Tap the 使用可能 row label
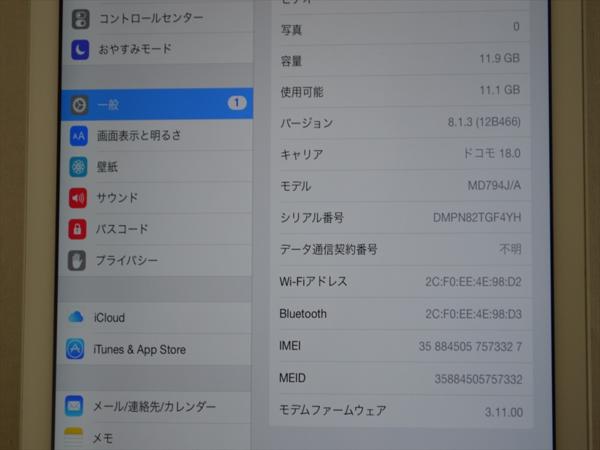600x450 pixels. point(302,92)
